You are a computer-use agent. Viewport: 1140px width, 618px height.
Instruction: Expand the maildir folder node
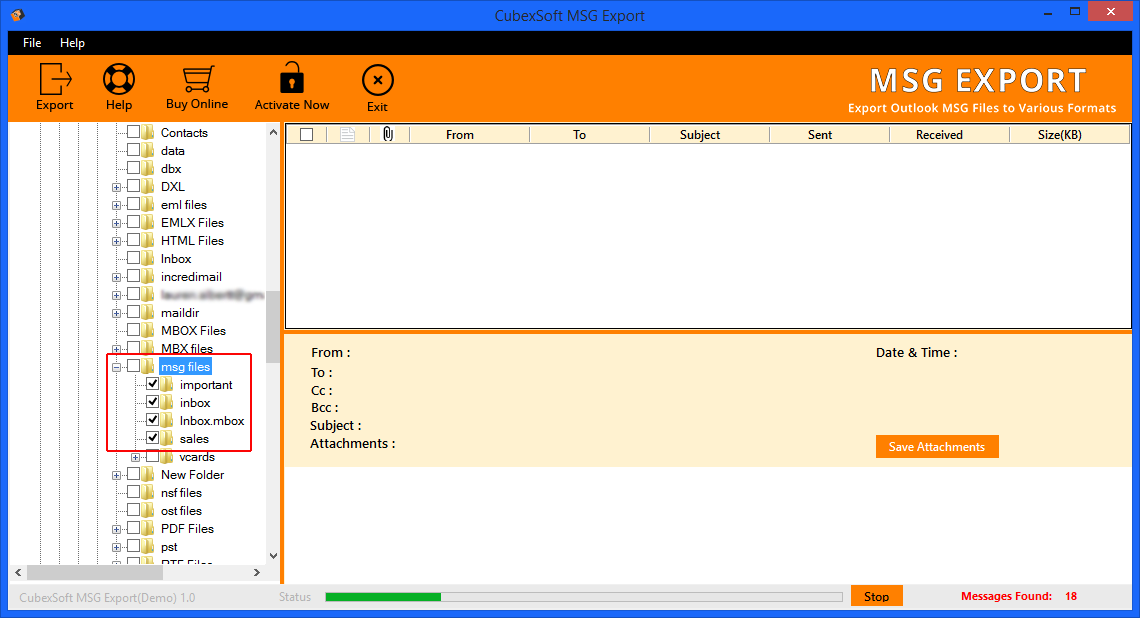(x=116, y=313)
